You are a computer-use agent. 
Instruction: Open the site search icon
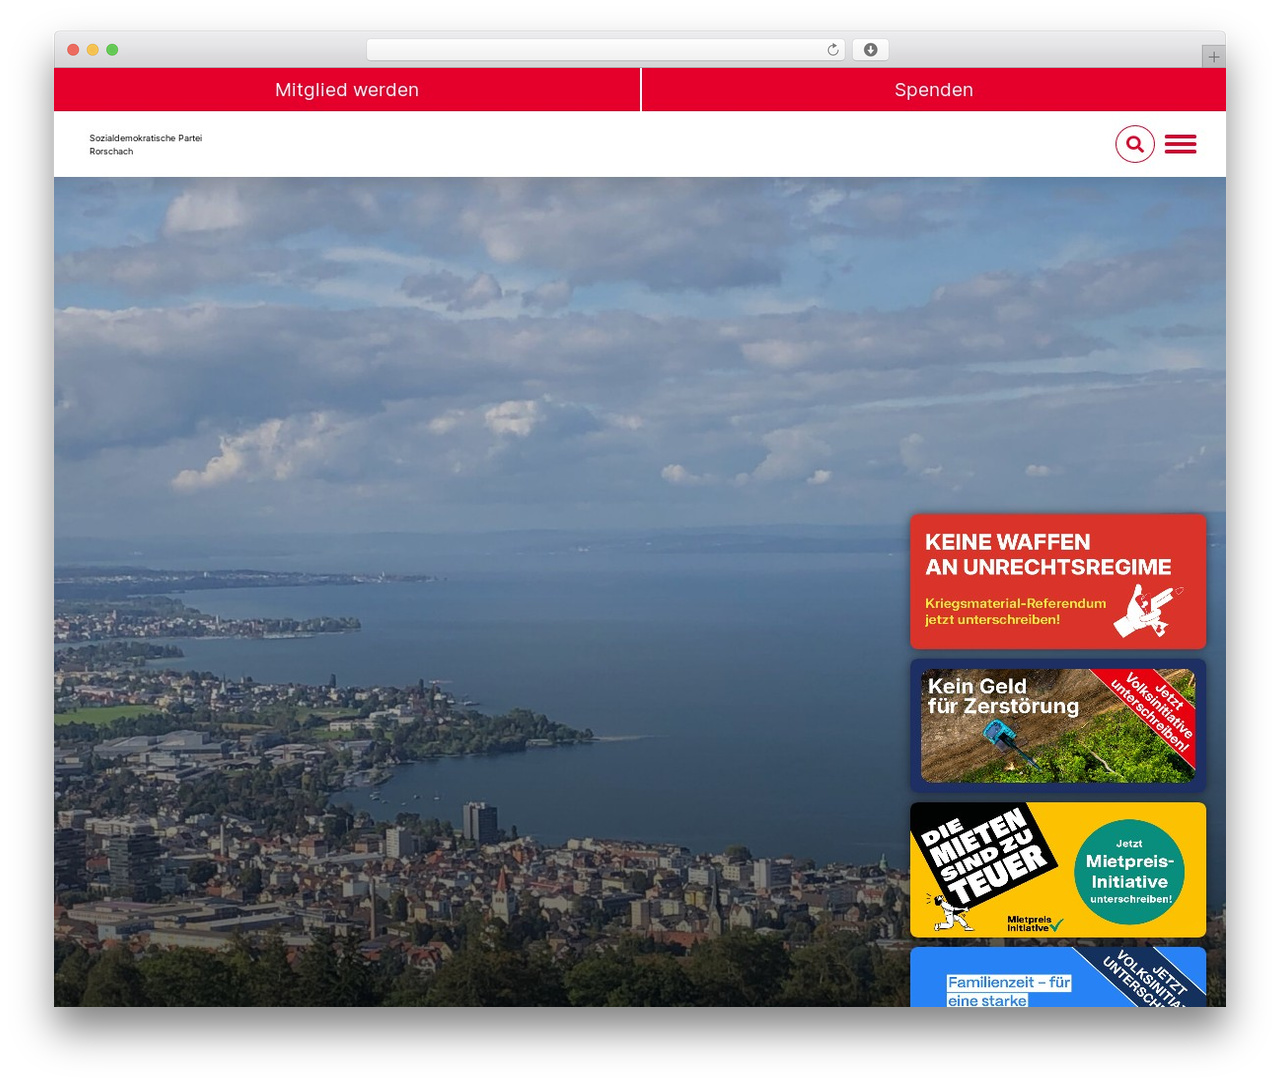[1135, 144]
